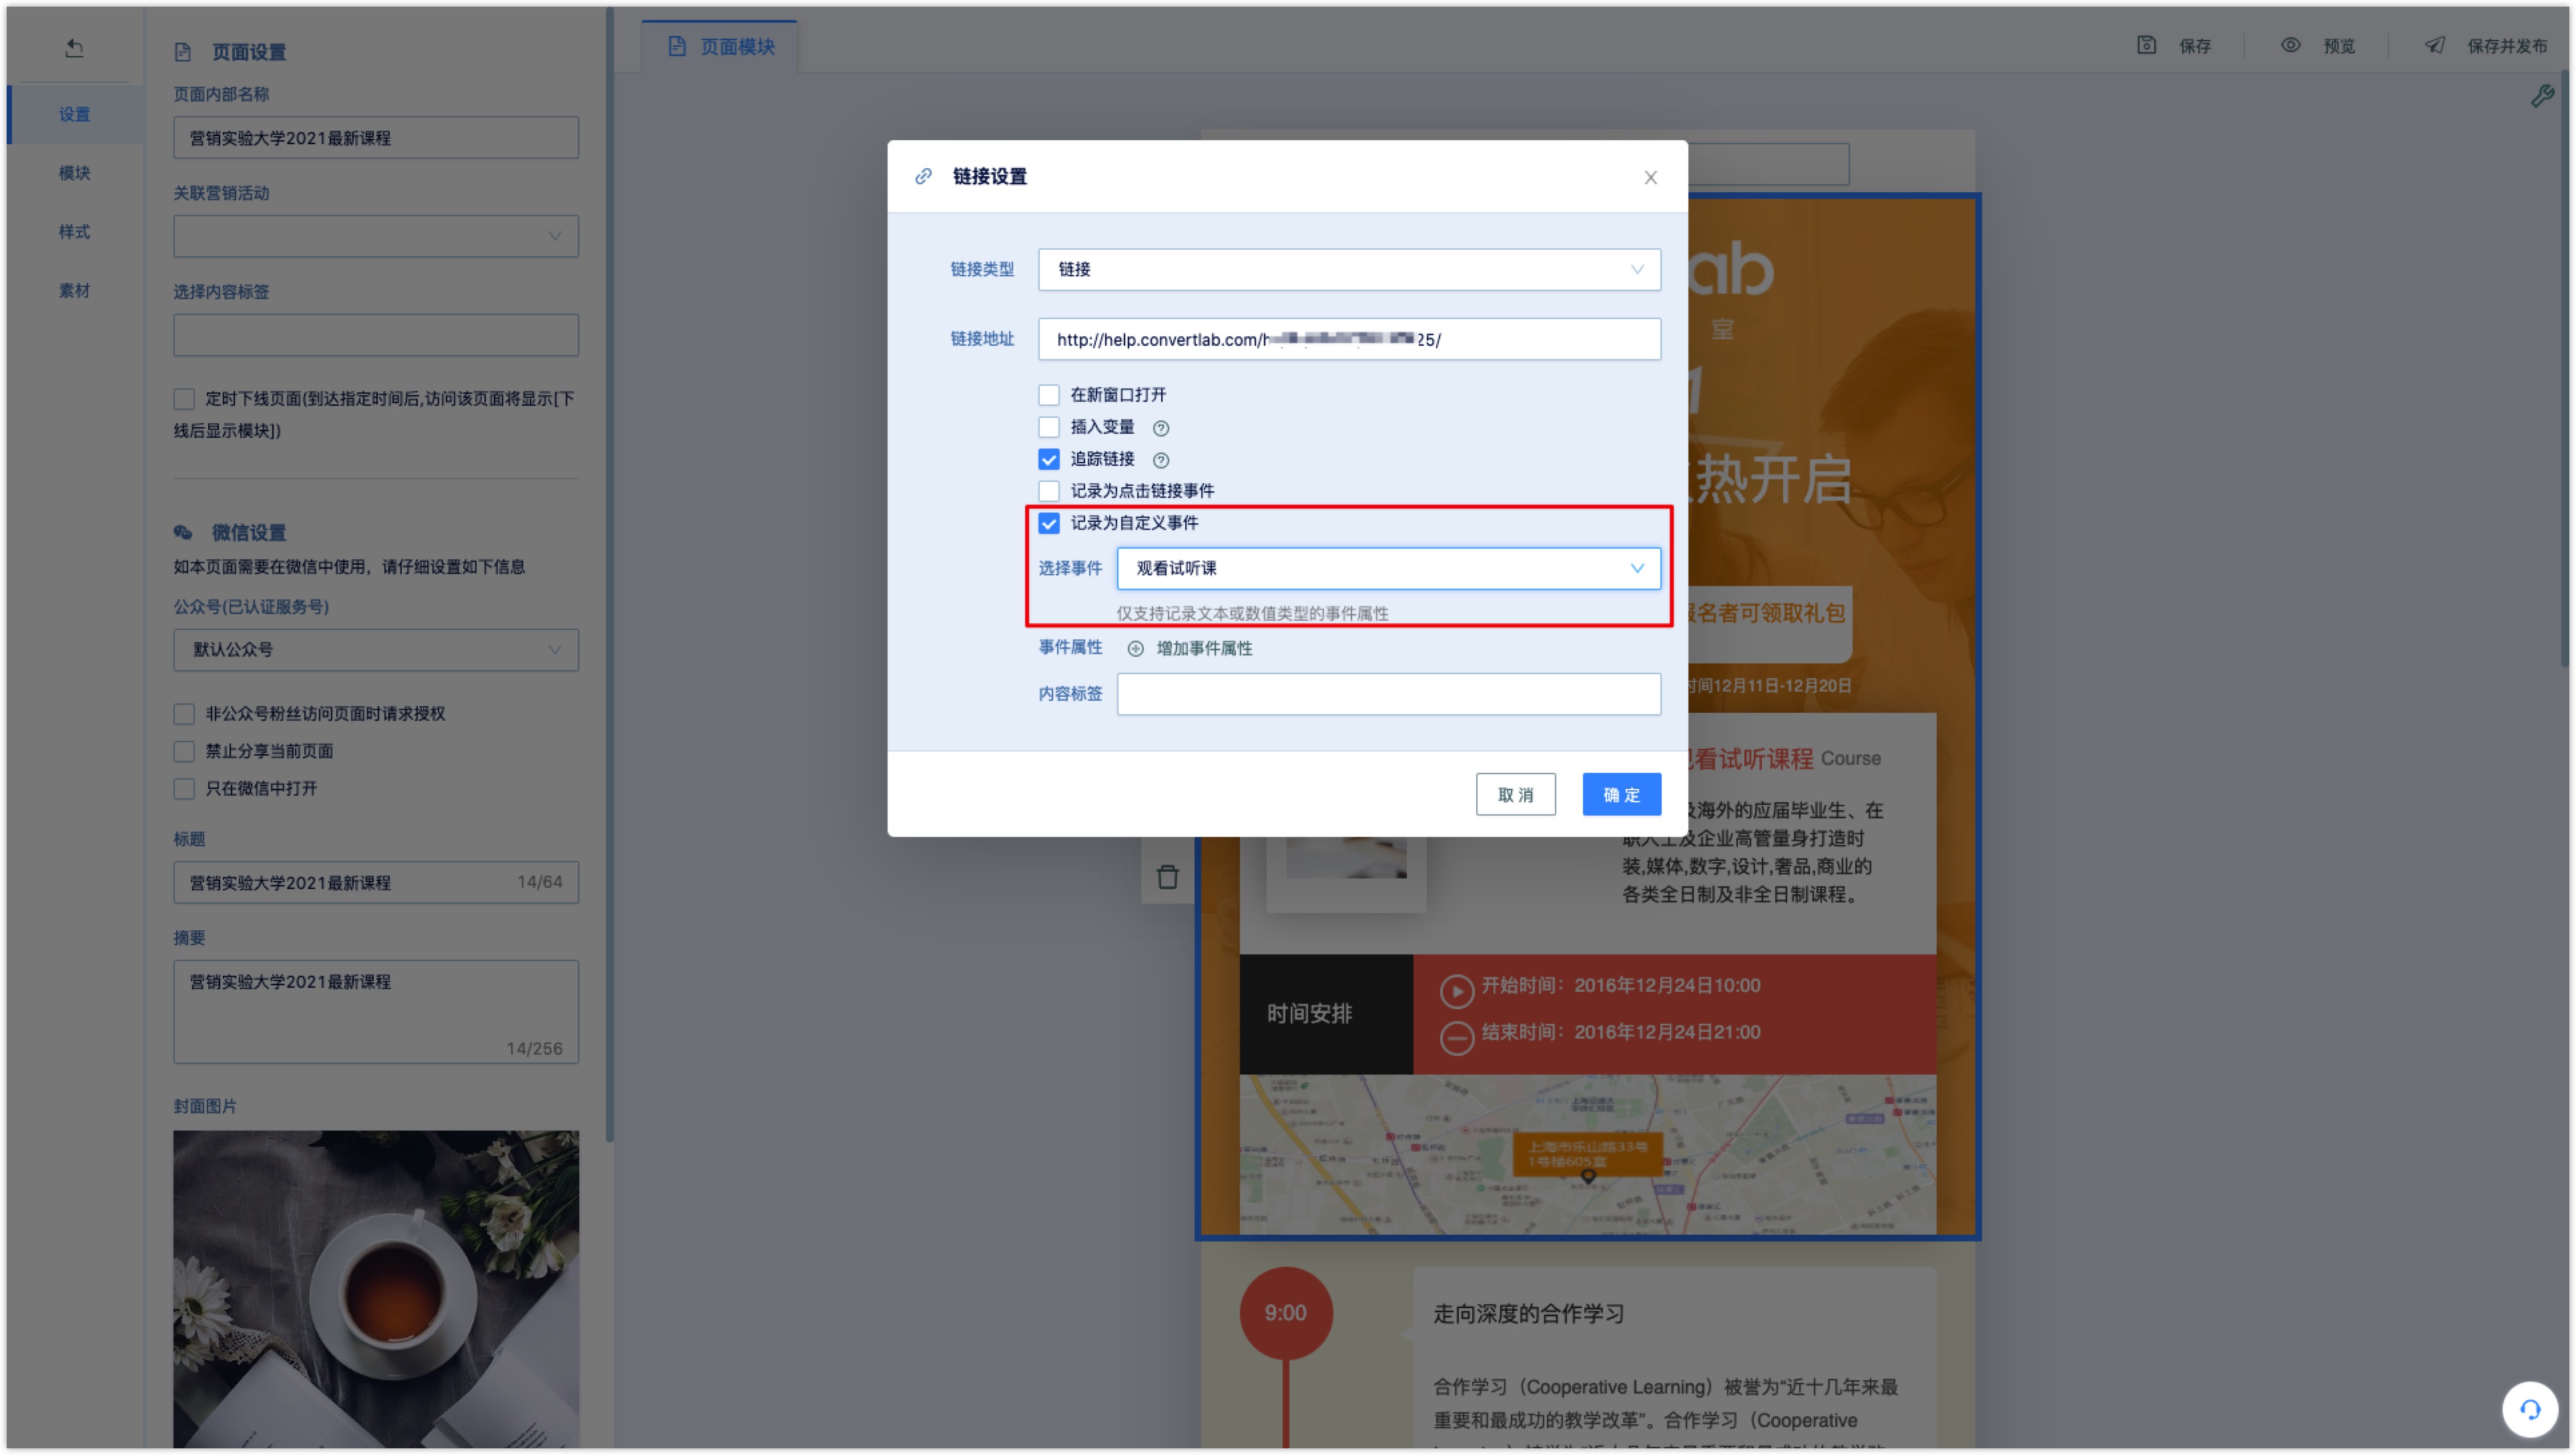This screenshot has height=1455, width=2576.
Task: Uncheck the 追踪链接 checkbox
Action: click(x=1049, y=459)
